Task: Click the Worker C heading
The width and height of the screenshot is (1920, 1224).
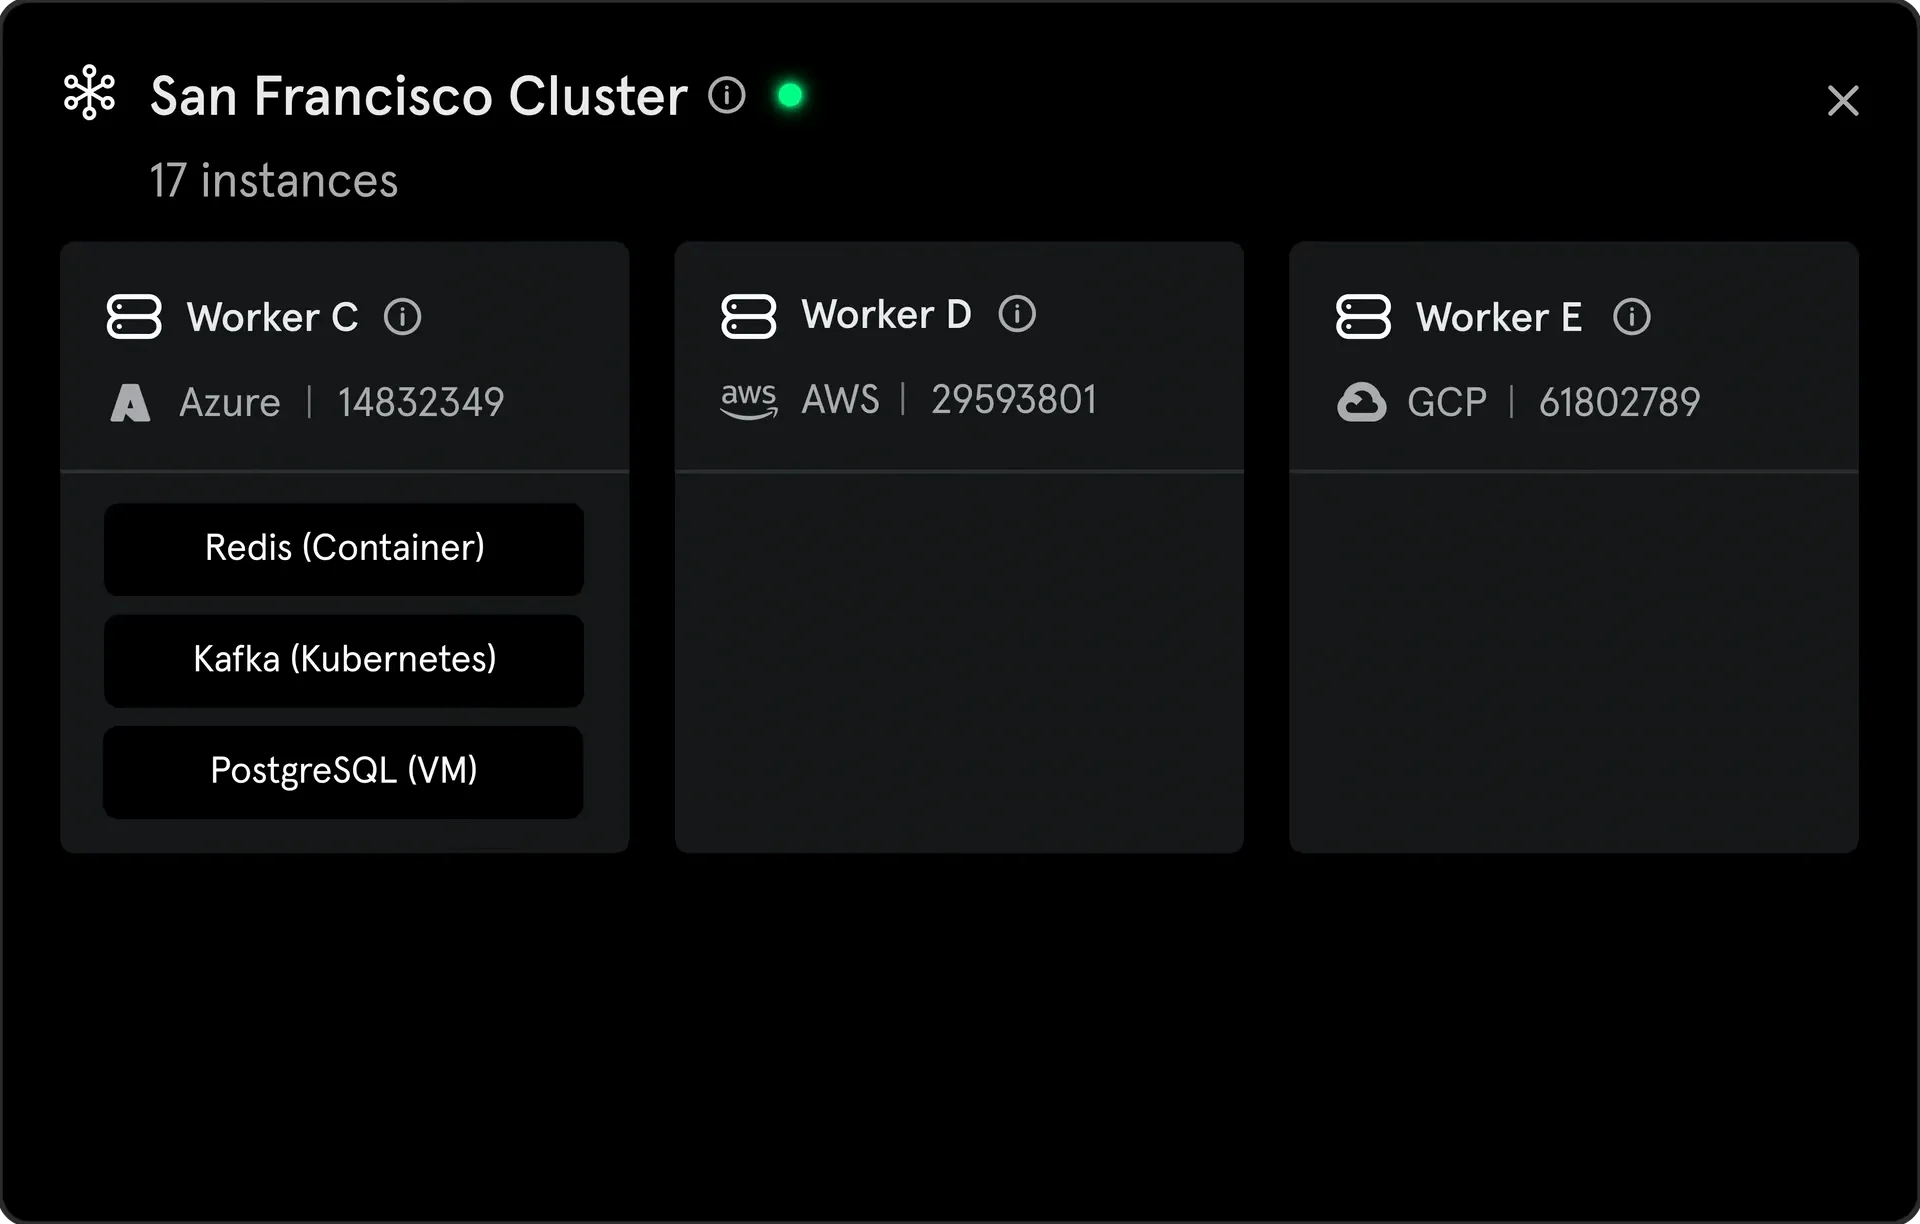Action: point(272,317)
